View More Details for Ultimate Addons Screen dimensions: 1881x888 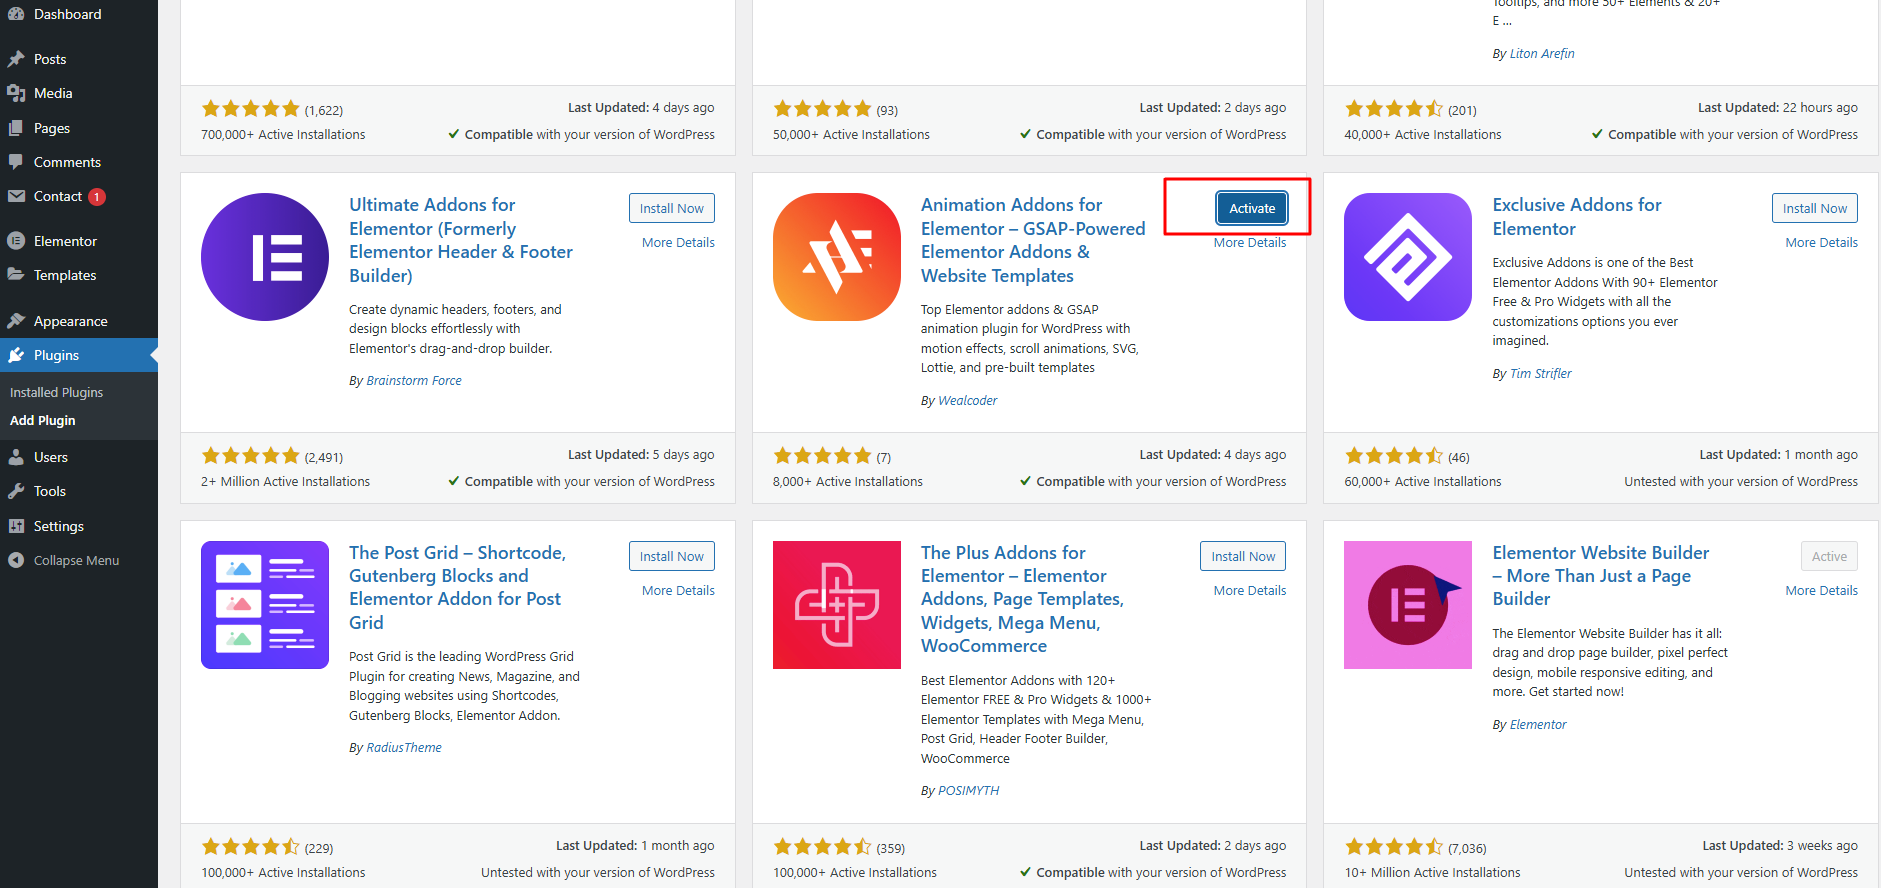[678, 242]
